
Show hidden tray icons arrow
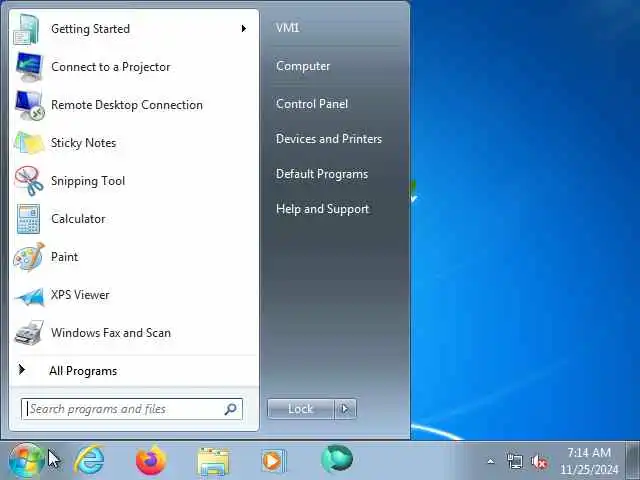pos(491,462)
